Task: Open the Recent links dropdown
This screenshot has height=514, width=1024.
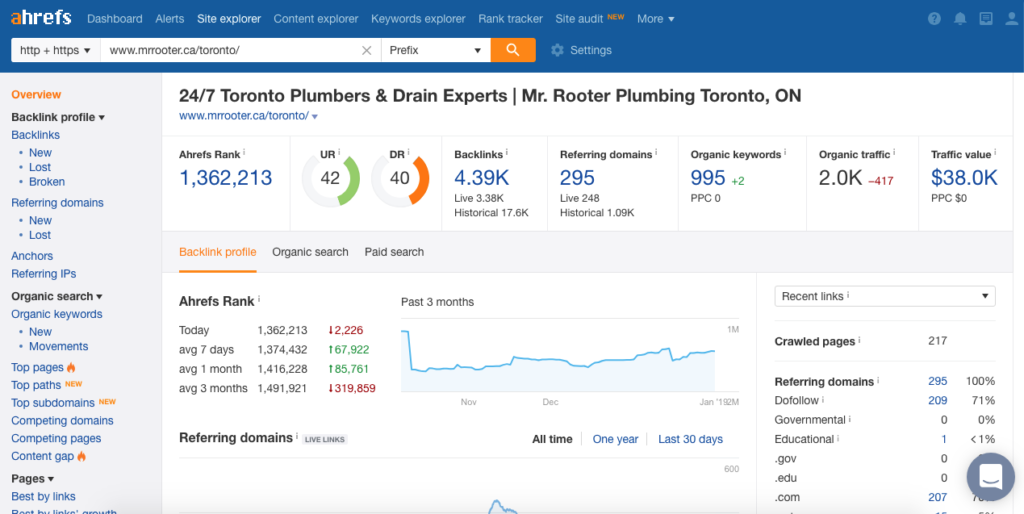Action: point(885,296)
